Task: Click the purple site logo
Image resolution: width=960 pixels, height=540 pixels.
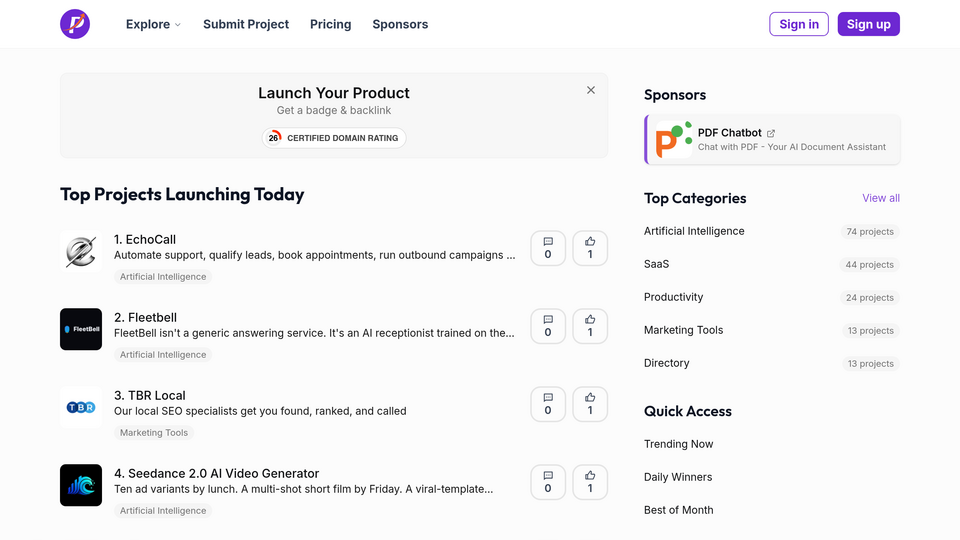Action: pos(75,24)
